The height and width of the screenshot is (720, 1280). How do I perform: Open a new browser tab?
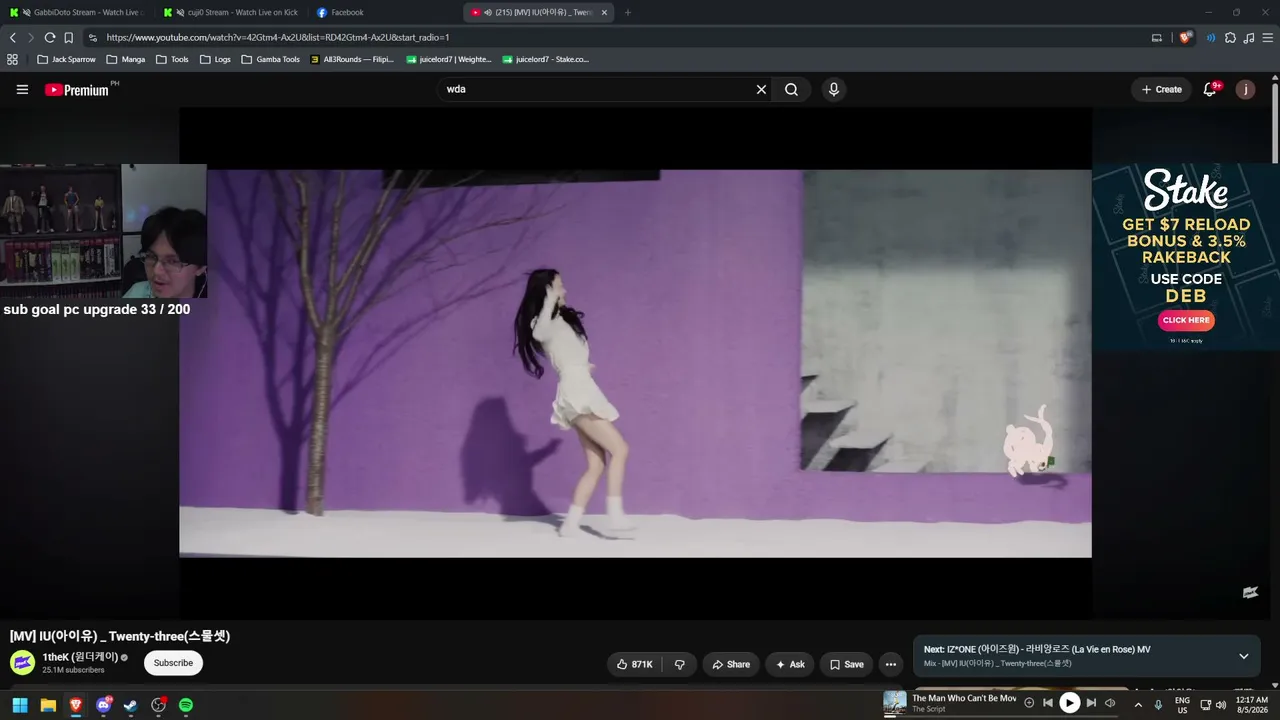(x=628, y=12)
